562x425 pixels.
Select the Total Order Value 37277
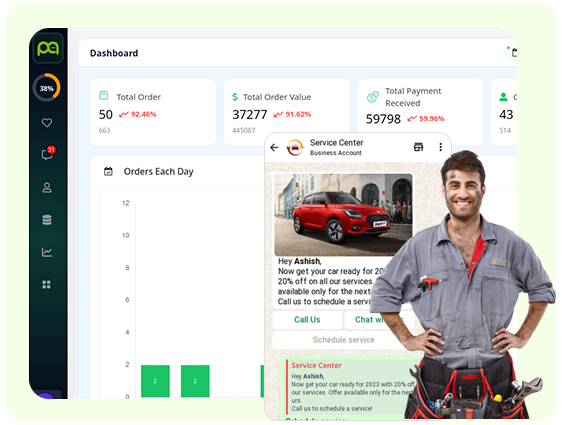(x=250, y=115)
